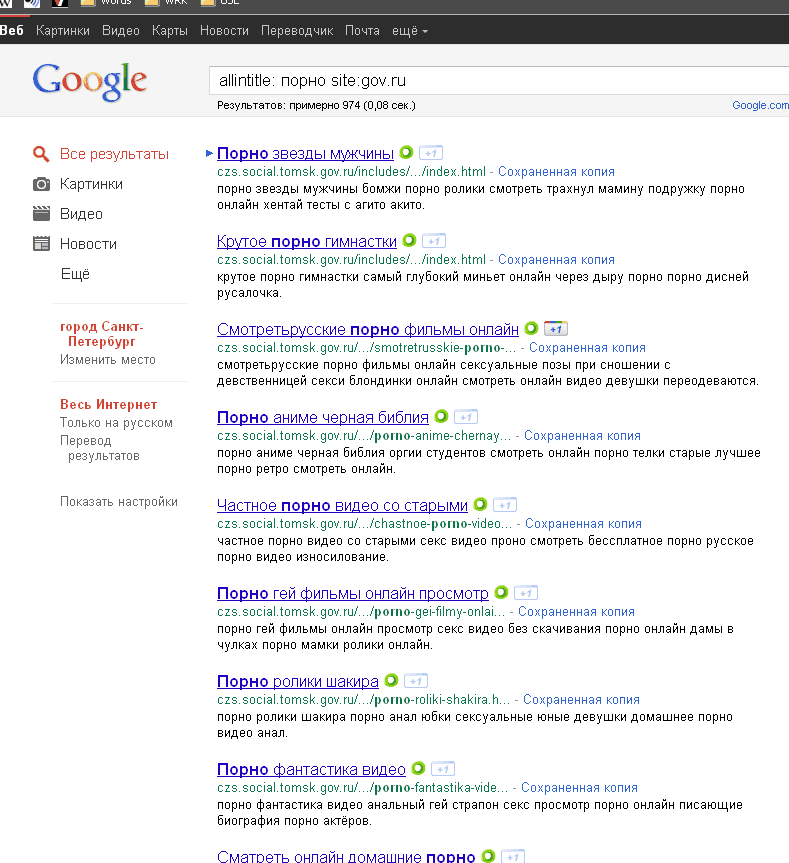This screenshot has width=789, height=863.
Task: Click green rating circle next to 'онлайн просмотр' result
Action: (x=501, y=592)
